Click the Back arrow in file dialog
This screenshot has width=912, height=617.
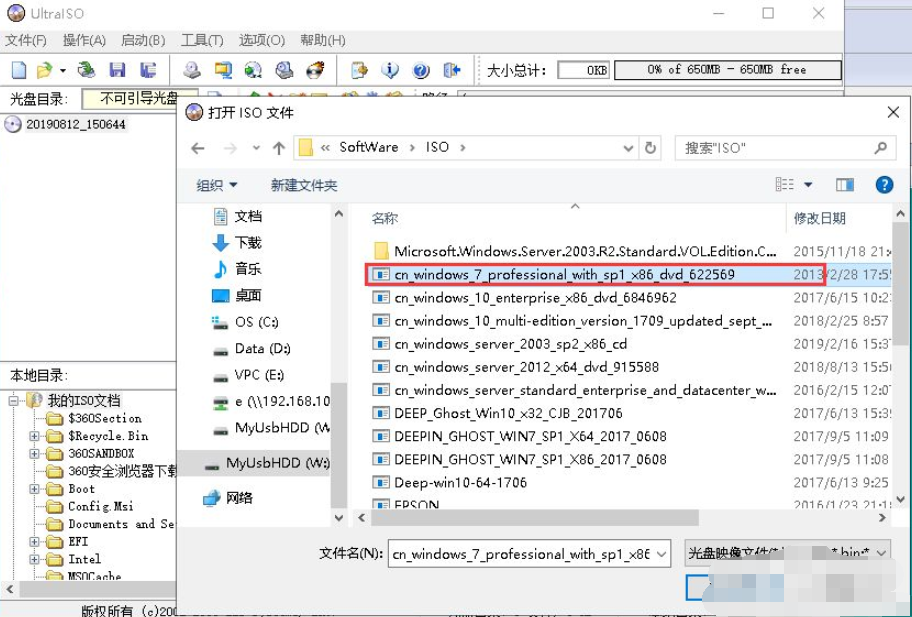pos(198,148)
